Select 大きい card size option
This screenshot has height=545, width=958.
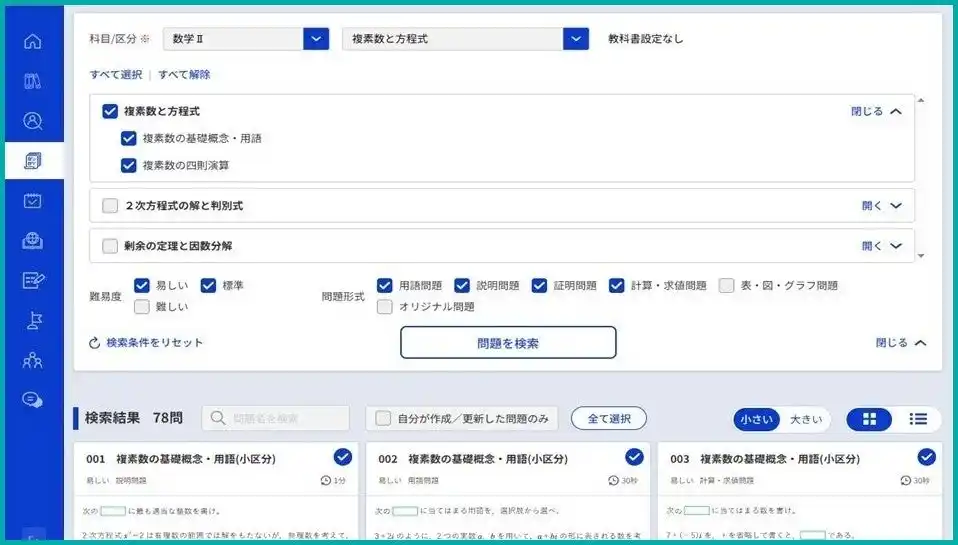[x=805, y=420]
